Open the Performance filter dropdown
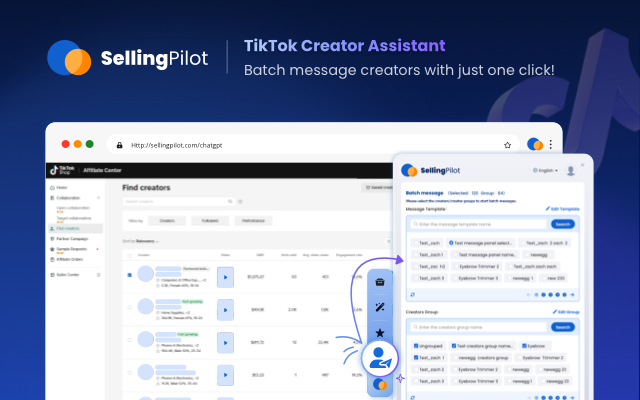 [x=253, y=221]
